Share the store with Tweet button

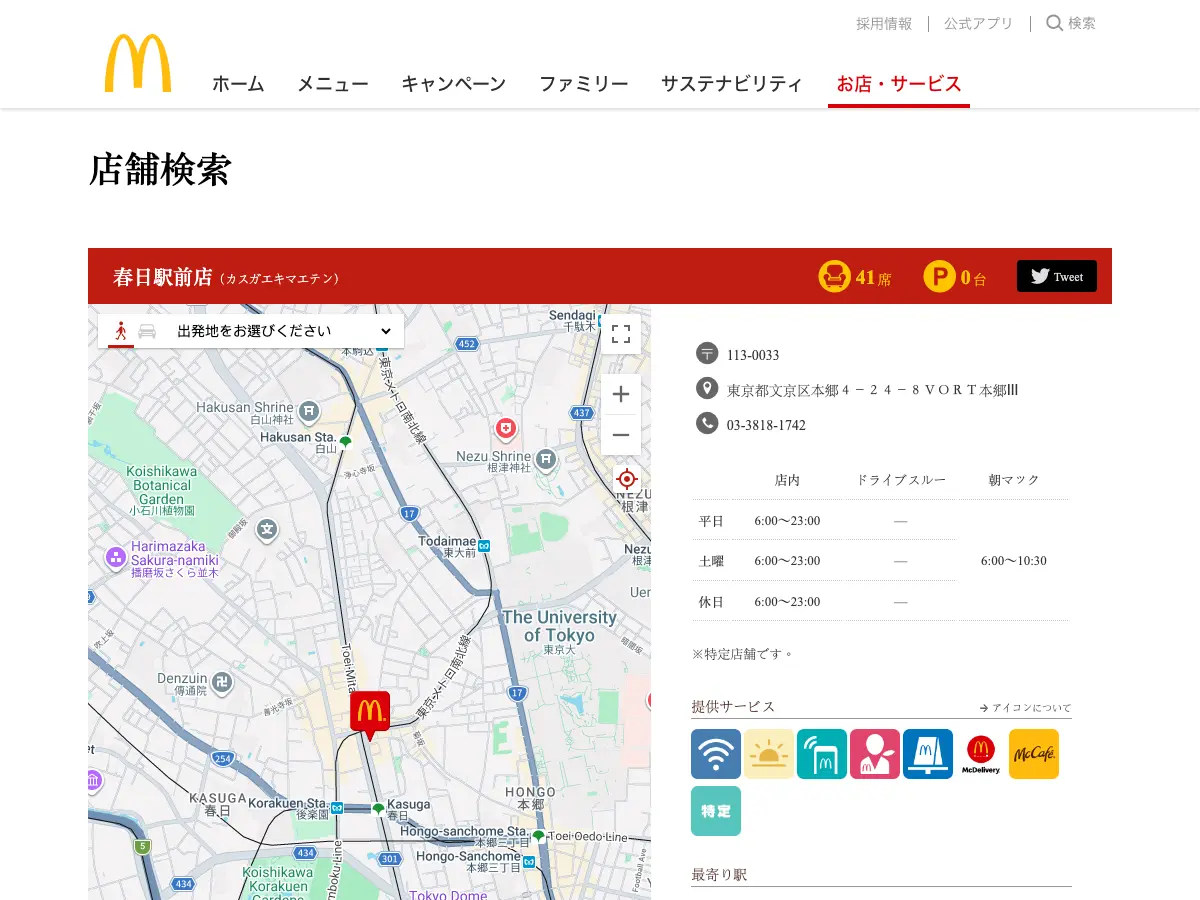[1057, 276]
